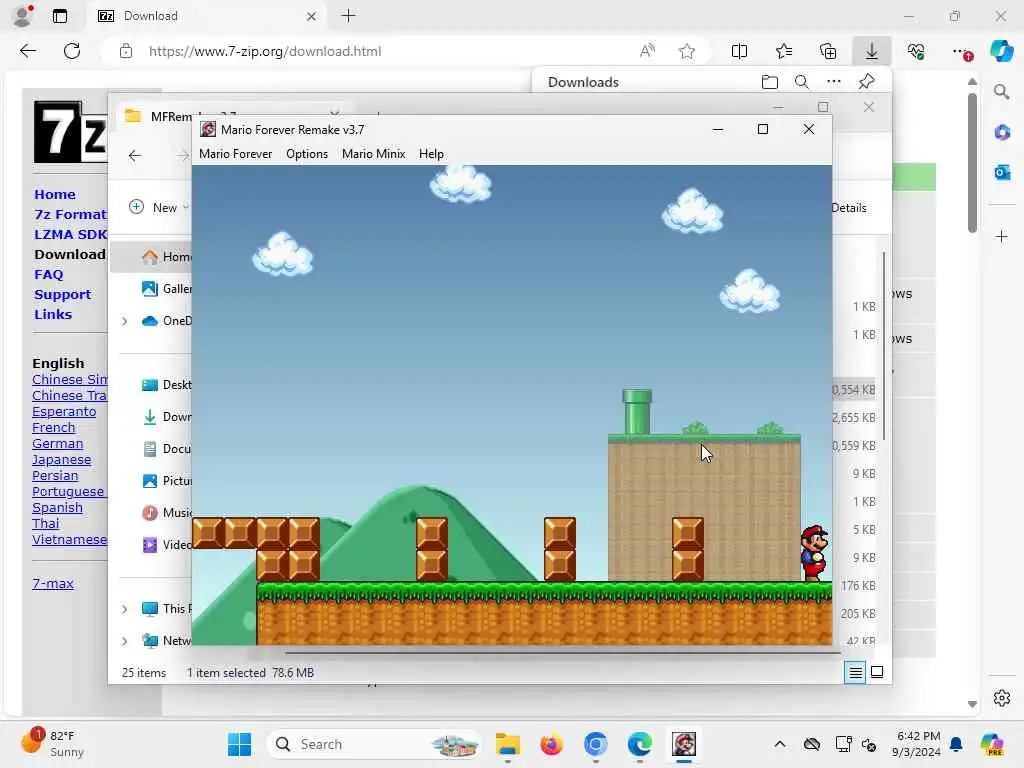Open the LZMA SDK link
The image size is (1024, 768).
pos(70,234)
